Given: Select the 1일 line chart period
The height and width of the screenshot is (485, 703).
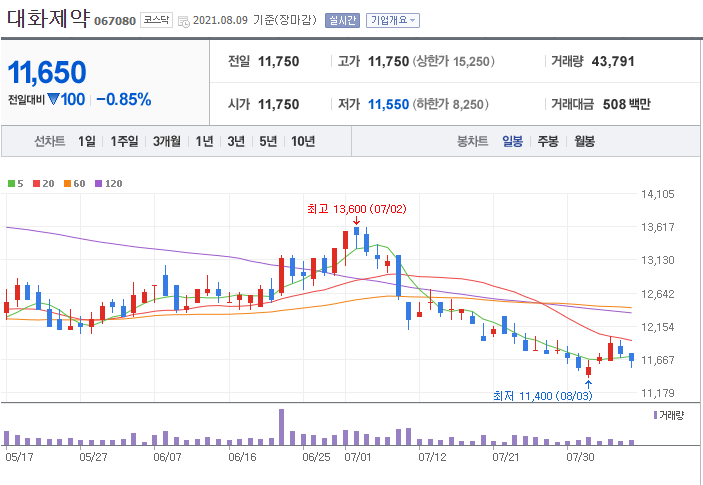Looking at the screenshot, I should point(87,142).
